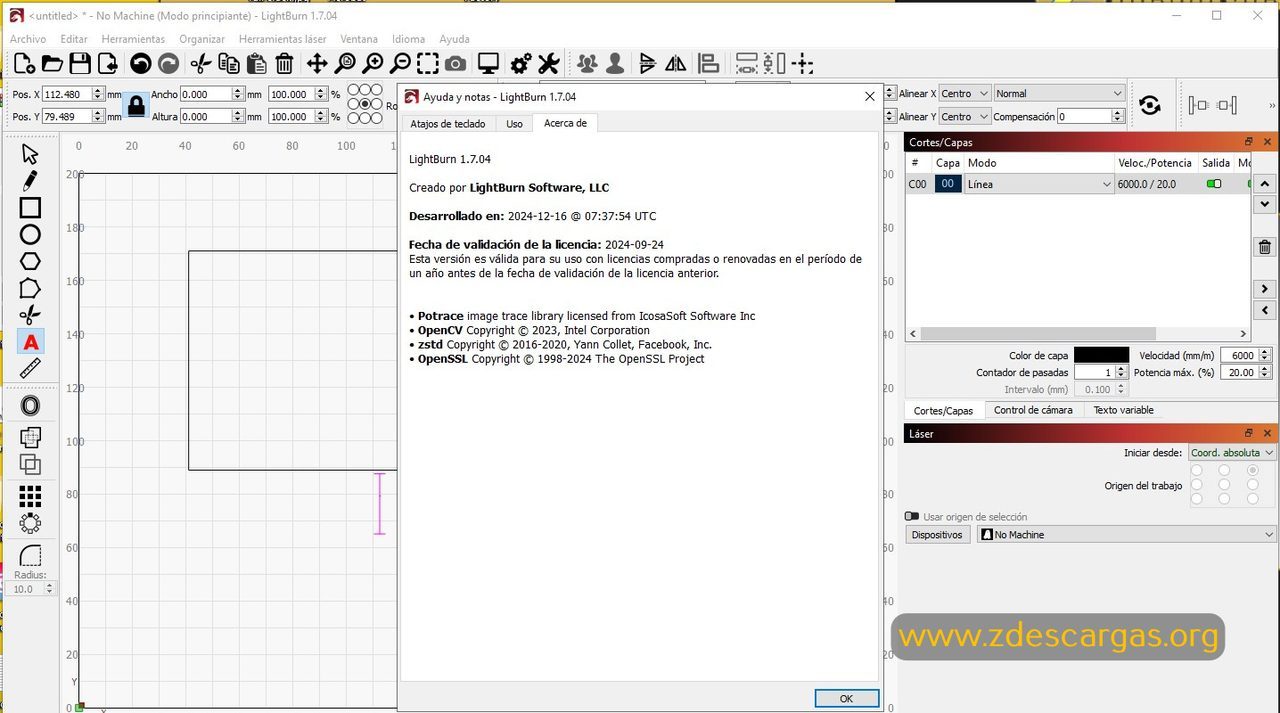The height and width of the screenshot is (713, 1280).
Task: Click the Zoom out magnifier icon
Action: pyautogui.click(x=400, y=64)
